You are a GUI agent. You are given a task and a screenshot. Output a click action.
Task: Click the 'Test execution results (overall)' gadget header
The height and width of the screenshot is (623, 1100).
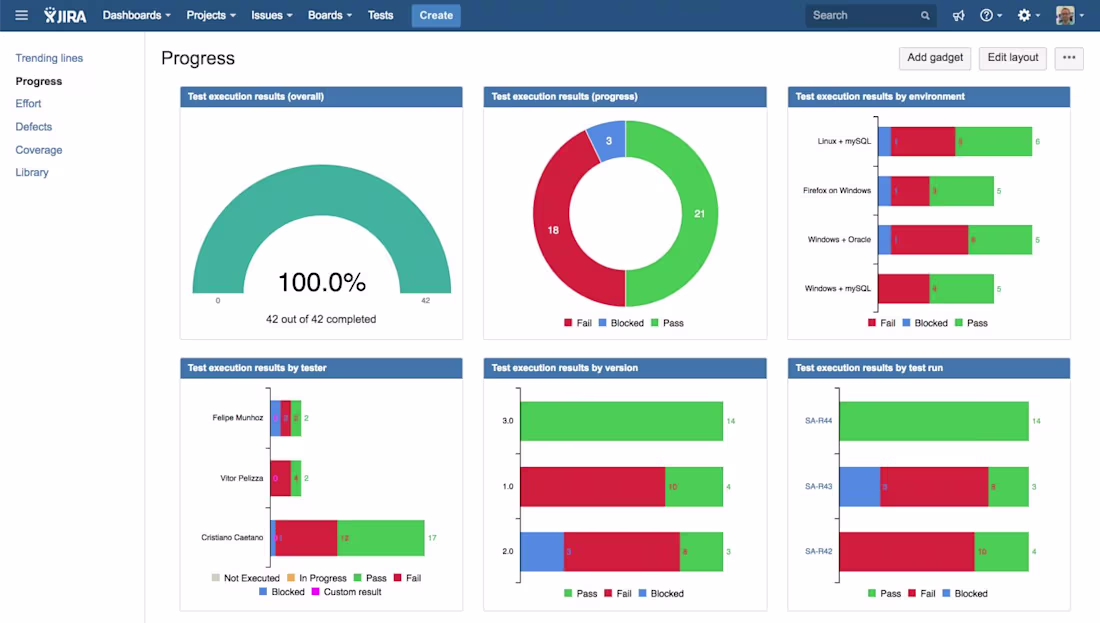pos(321,97)
